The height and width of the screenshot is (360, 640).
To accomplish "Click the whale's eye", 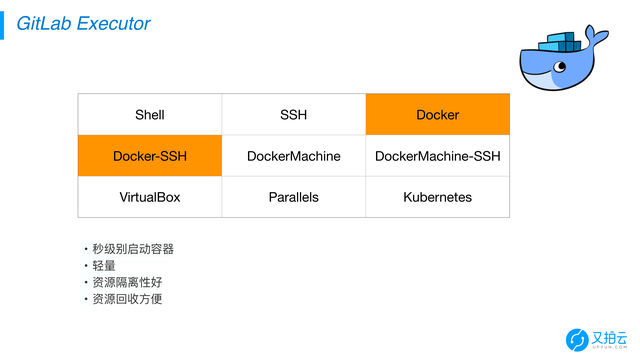I will point(560,67).
